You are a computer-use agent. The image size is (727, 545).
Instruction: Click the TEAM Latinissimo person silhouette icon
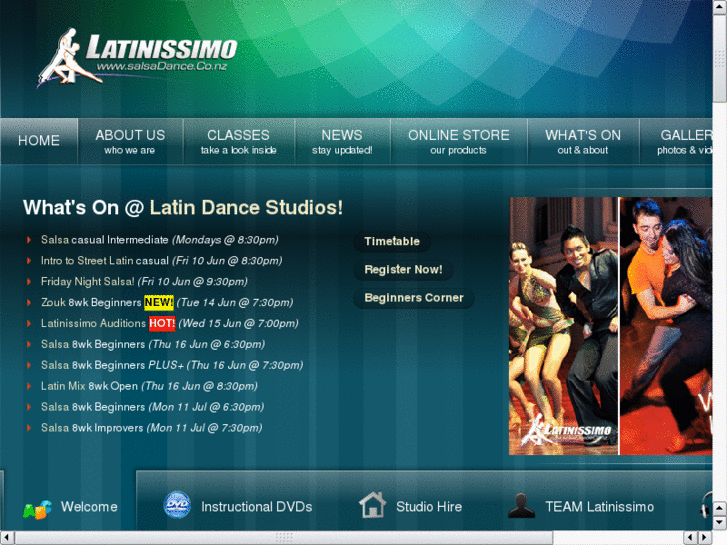[x=522, y=506]
